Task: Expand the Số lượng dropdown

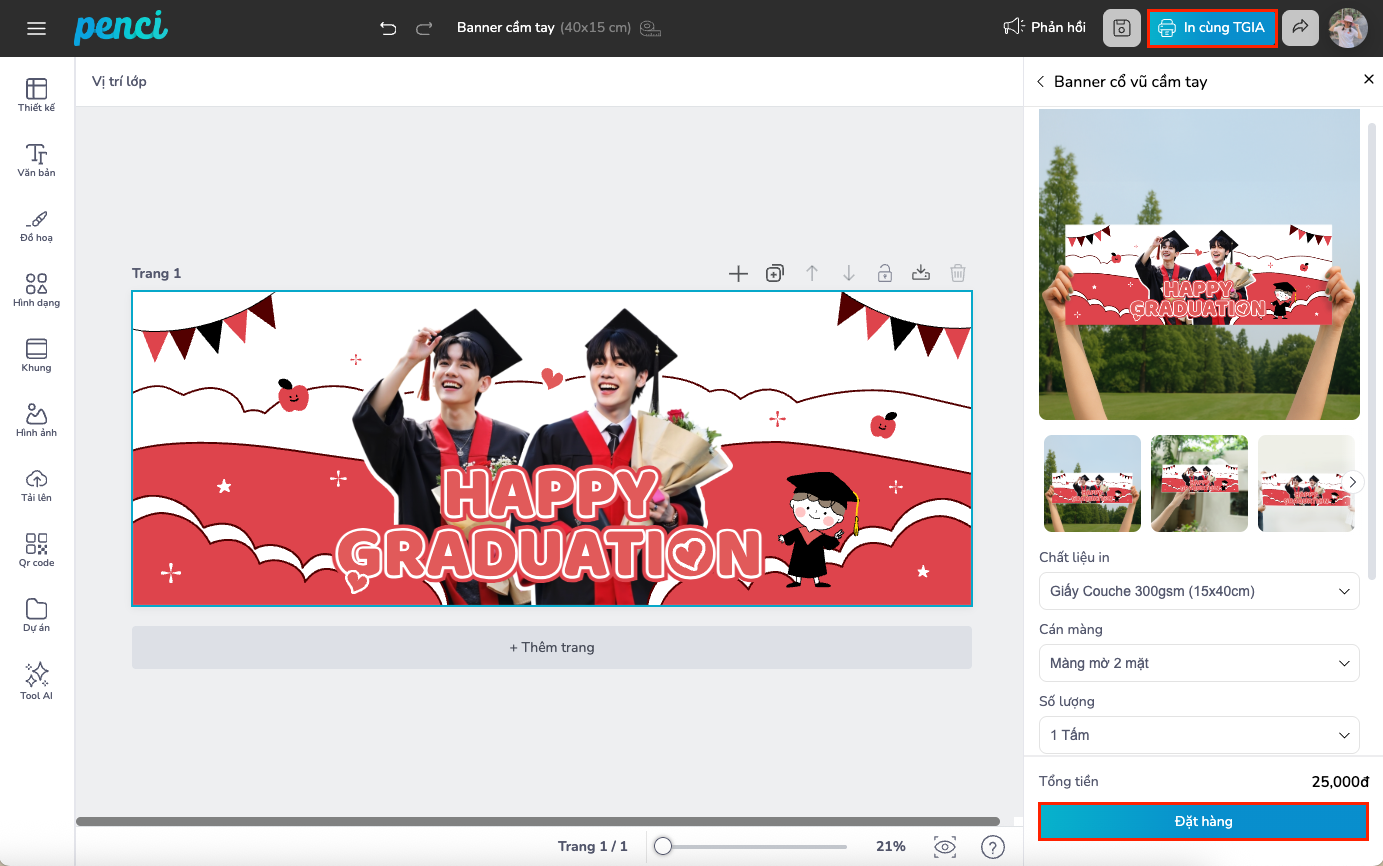Action: 1198,735
